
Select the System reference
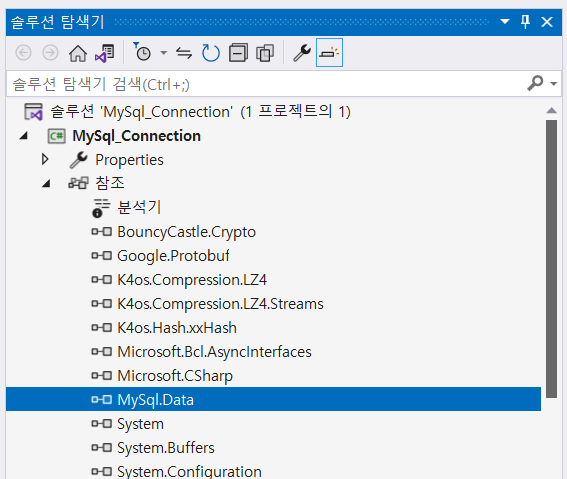pos(140,424)
